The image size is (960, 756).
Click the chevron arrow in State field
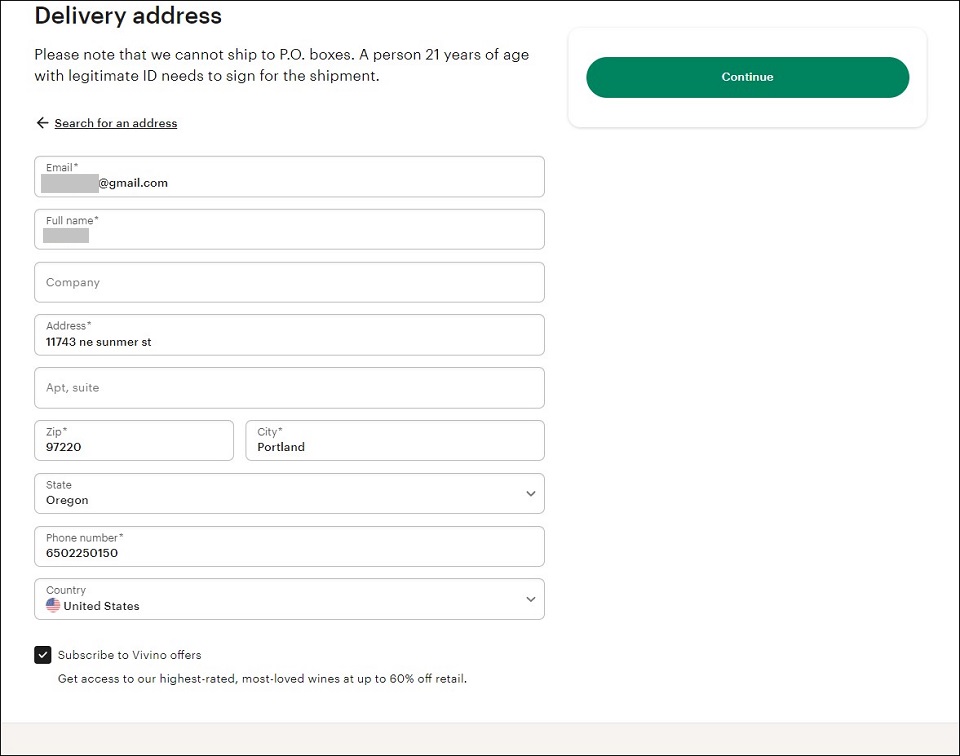(x=531, y=493)
